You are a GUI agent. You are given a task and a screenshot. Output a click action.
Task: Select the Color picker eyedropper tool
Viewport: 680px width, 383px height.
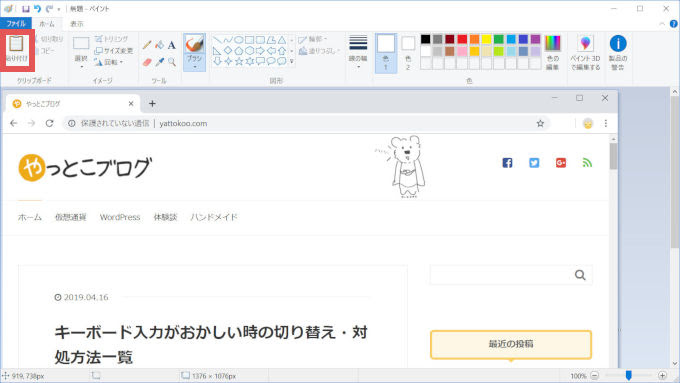(160, 62)
